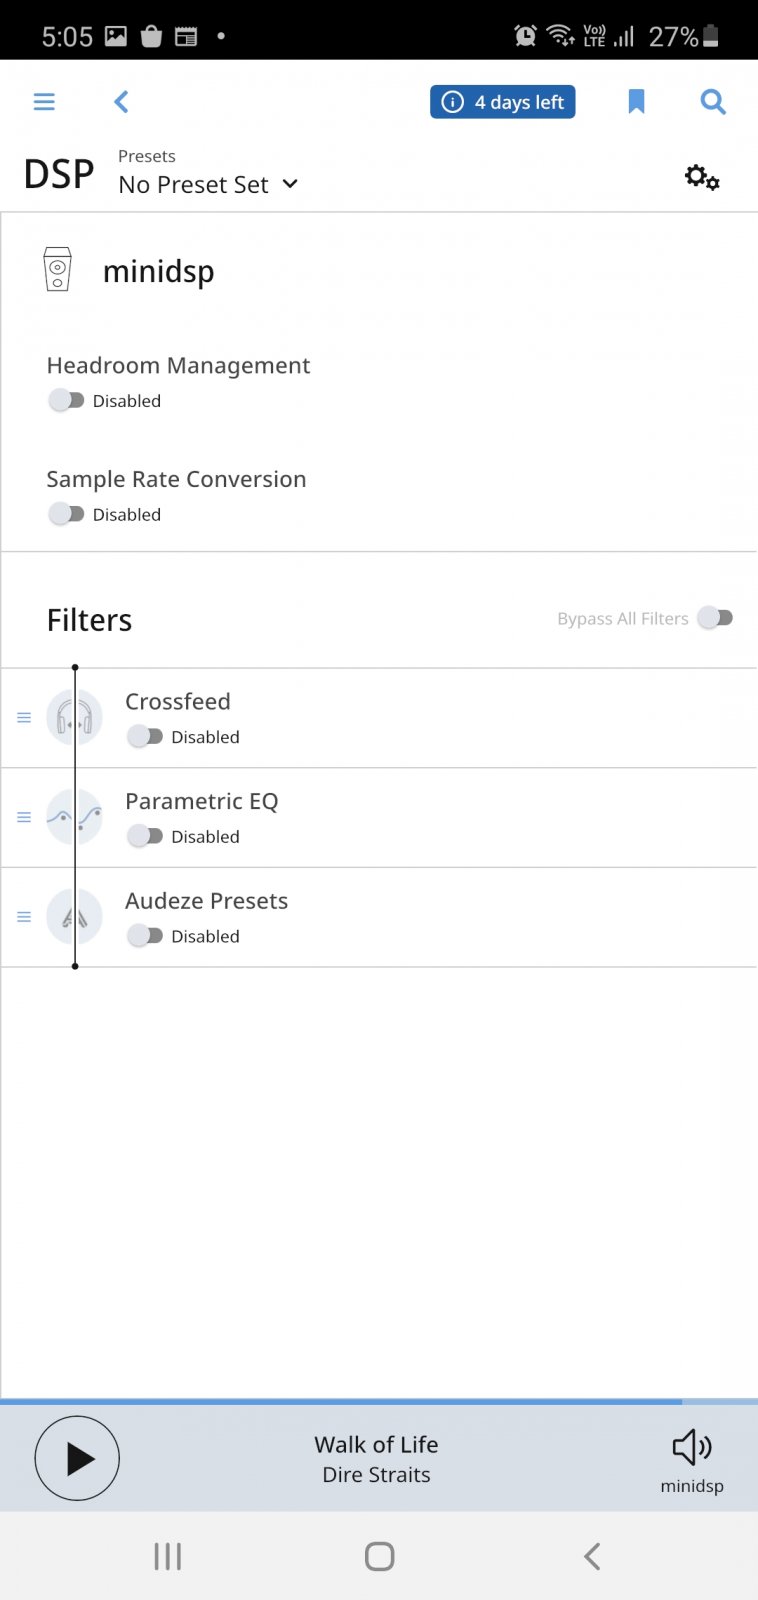The image size is (758, 1600).
Task: Enable Sample Rate Conversion toggle
Action: coord(66,514)
